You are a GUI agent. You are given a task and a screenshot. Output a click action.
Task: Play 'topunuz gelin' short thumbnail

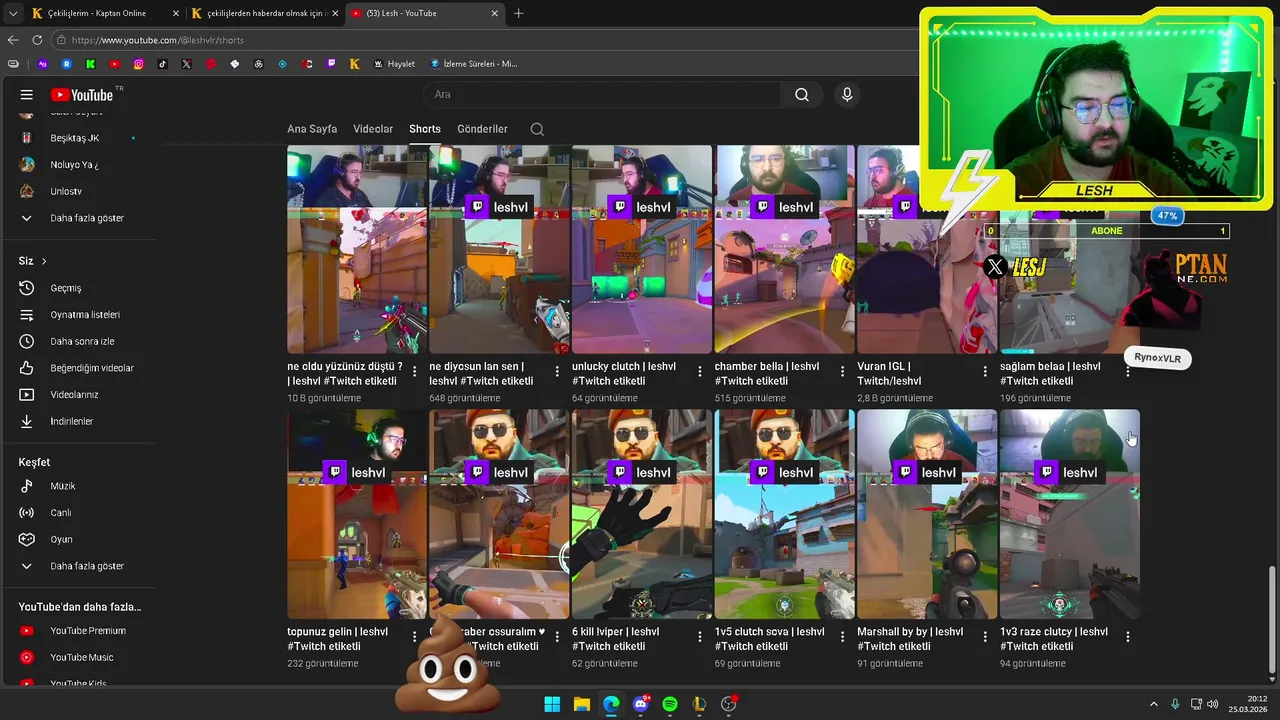(x=357, y=514)
